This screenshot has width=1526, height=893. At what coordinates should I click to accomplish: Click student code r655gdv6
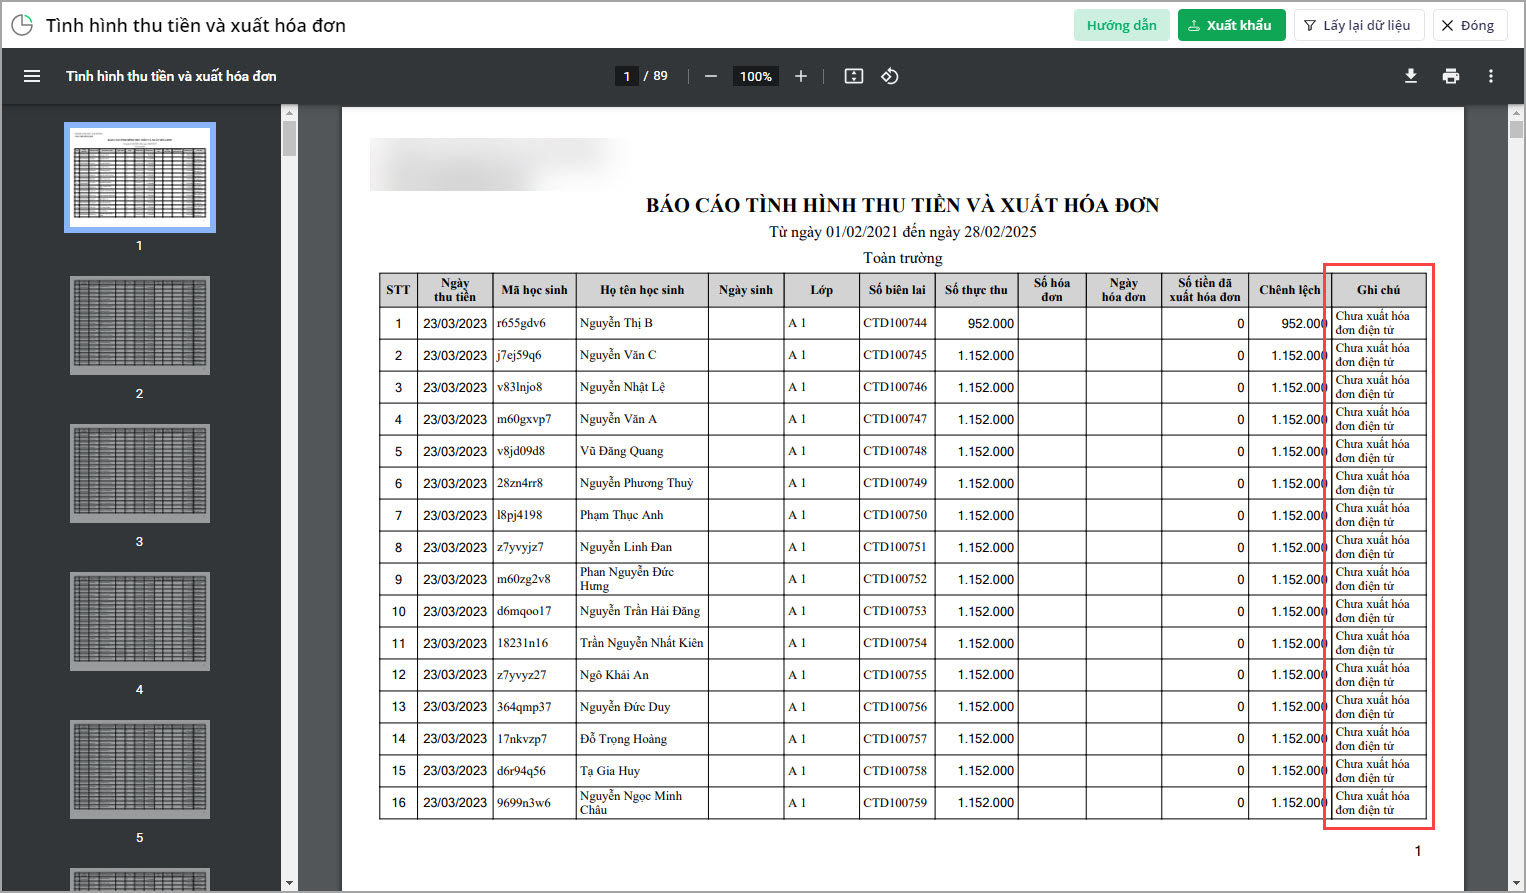click(x=521, y=323)
